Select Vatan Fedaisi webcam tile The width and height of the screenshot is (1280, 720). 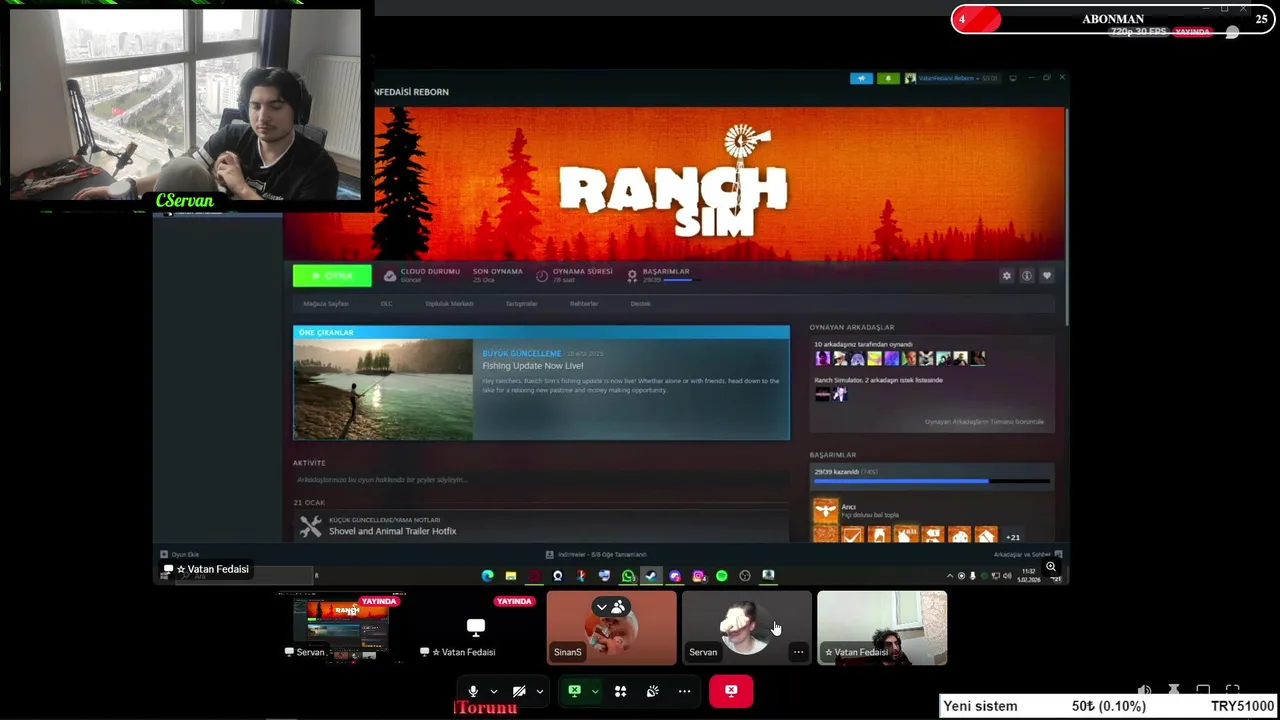tap(882, 627)
